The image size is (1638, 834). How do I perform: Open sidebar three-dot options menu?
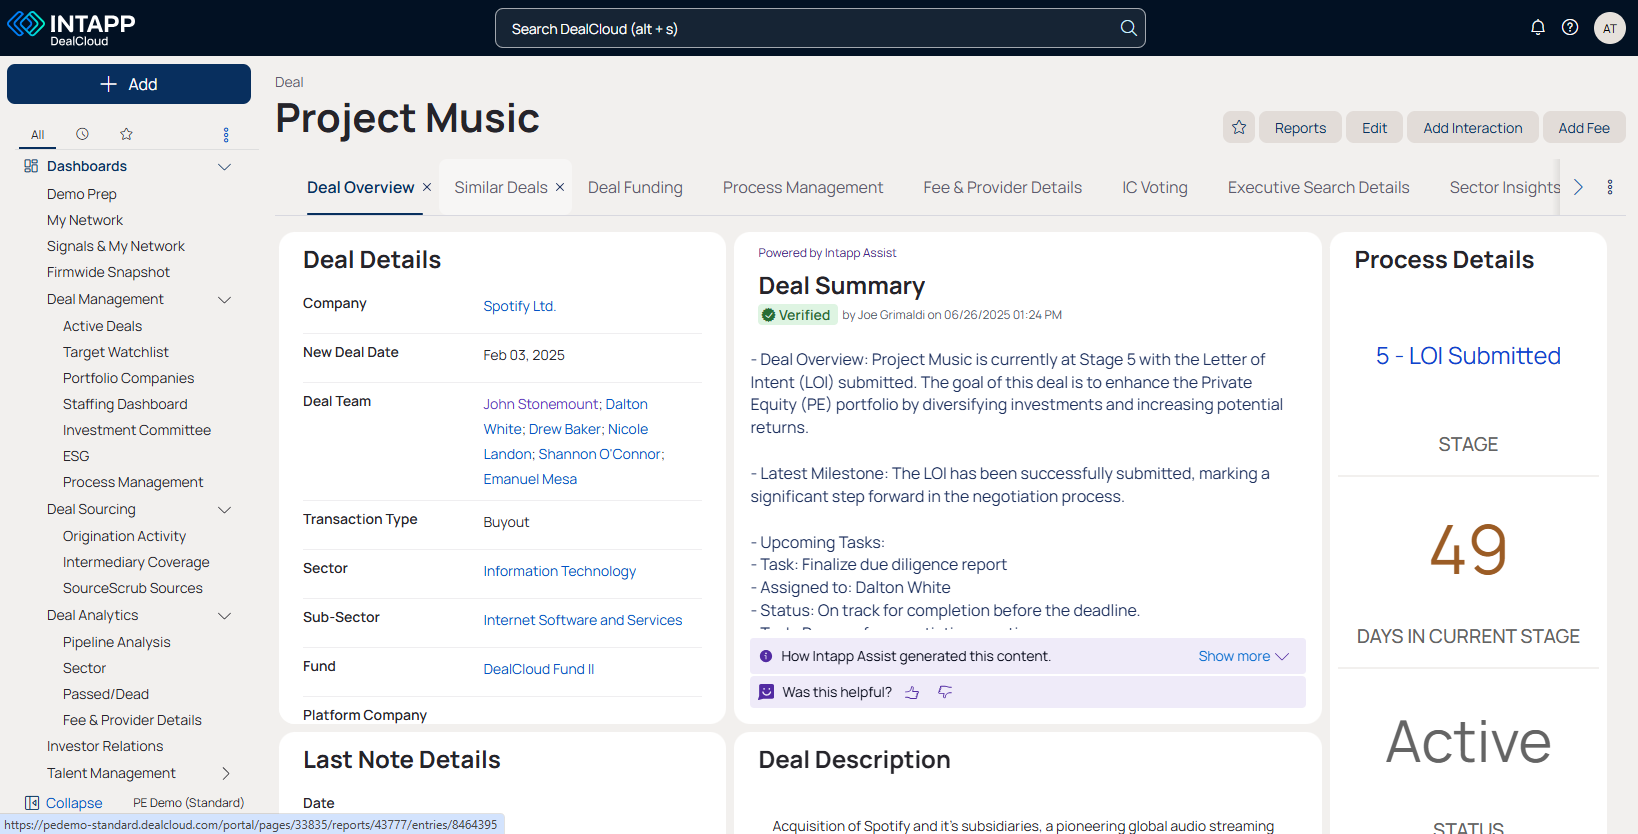coord(226,134)
